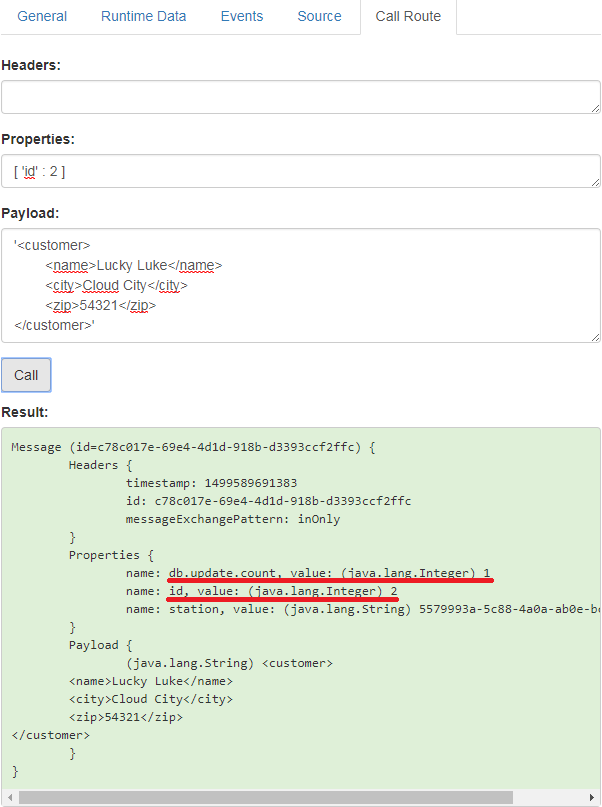Switch to the General tab
Viewport: 602px width, 807px height.
42,16
